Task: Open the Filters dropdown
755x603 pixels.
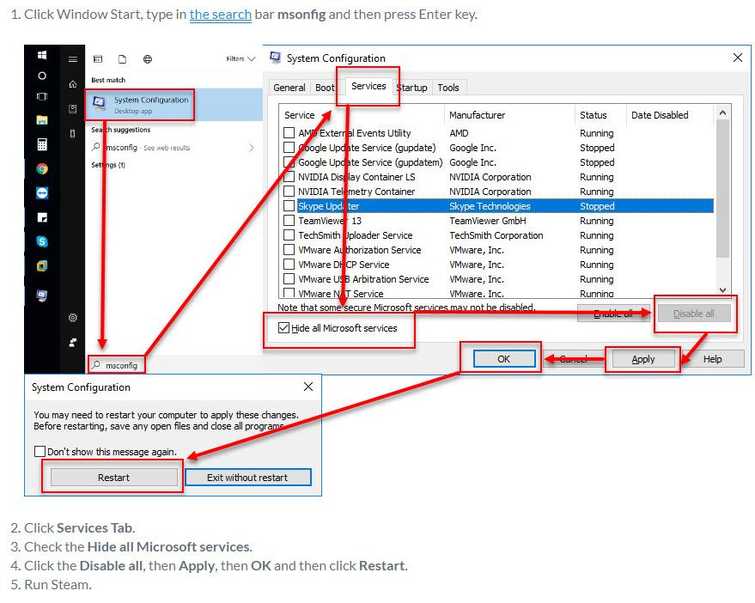Action: point(240,59)
